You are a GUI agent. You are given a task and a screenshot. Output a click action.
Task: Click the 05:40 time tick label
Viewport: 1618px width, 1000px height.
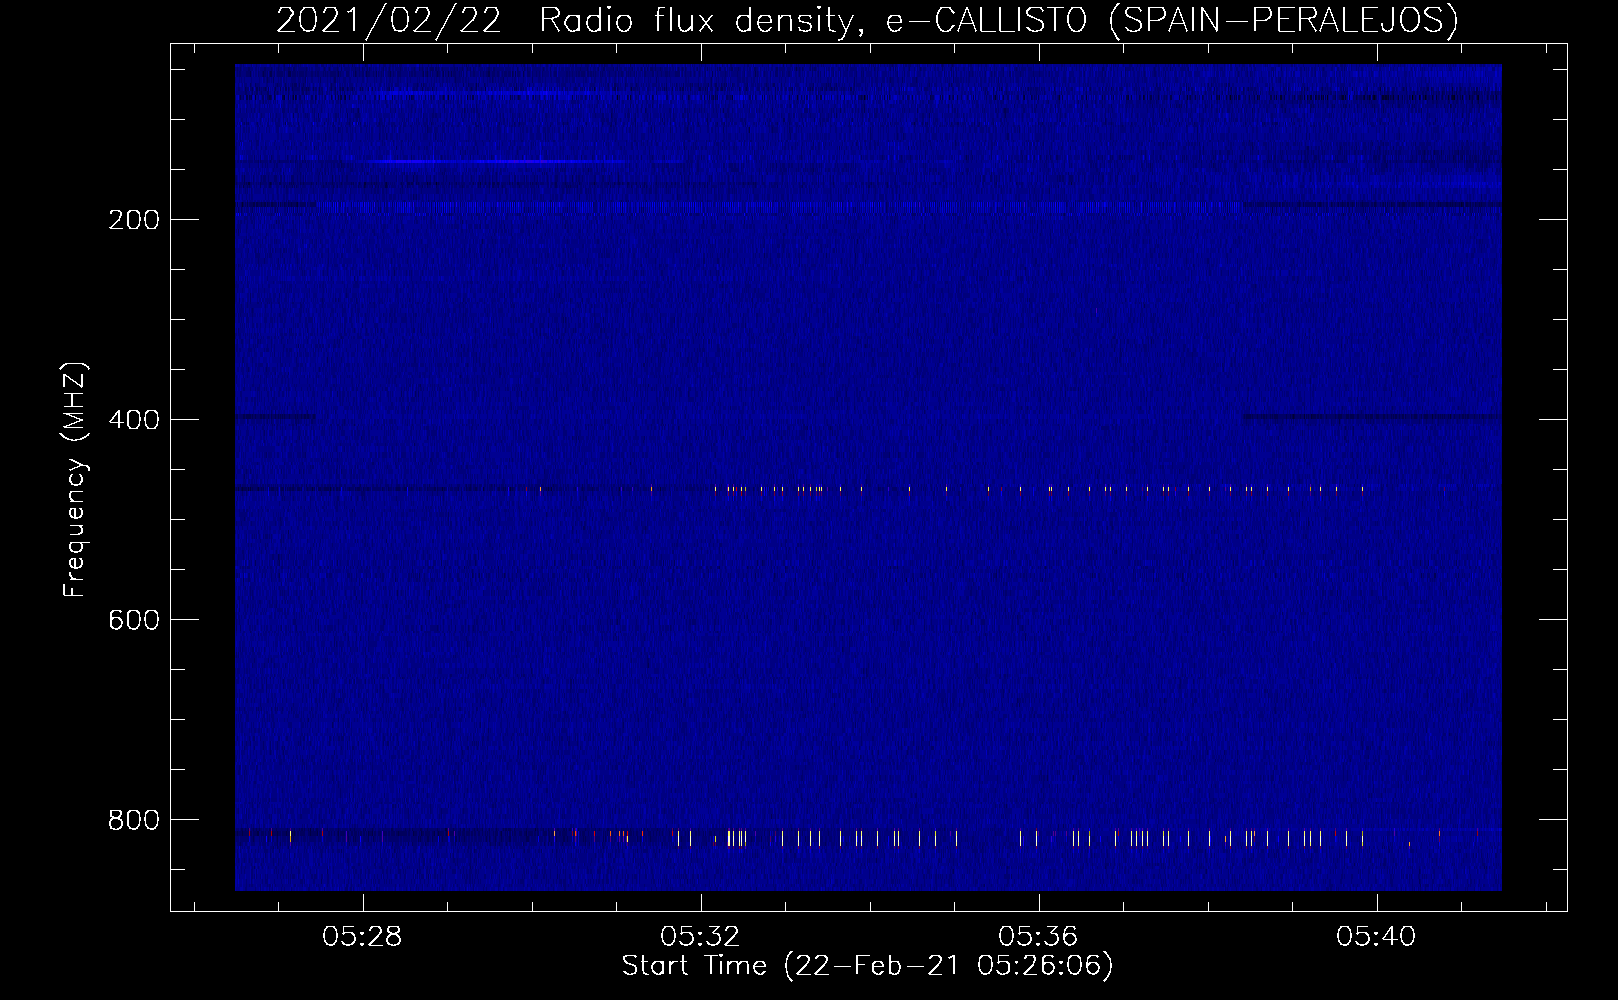click(1376, 937)
